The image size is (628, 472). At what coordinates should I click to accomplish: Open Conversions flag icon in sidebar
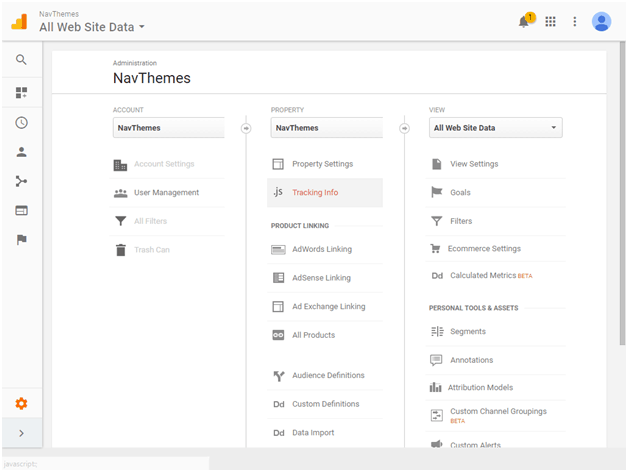[21, 240]
